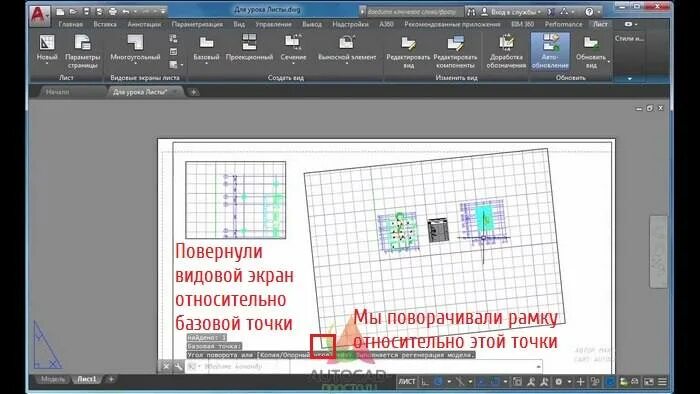This screenshot has width=700, height=394.
Task: Expand the Сечение dropdown arrow
Action: coord(293,63)
